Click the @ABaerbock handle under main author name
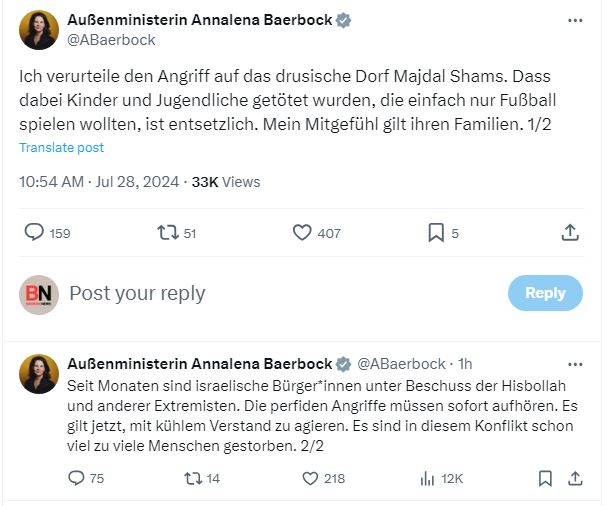 [111, 40]
